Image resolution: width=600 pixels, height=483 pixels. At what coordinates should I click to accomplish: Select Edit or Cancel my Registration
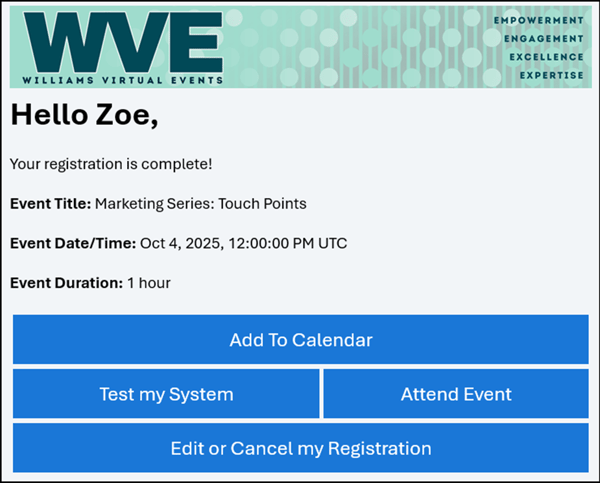(x=300, y=448)
